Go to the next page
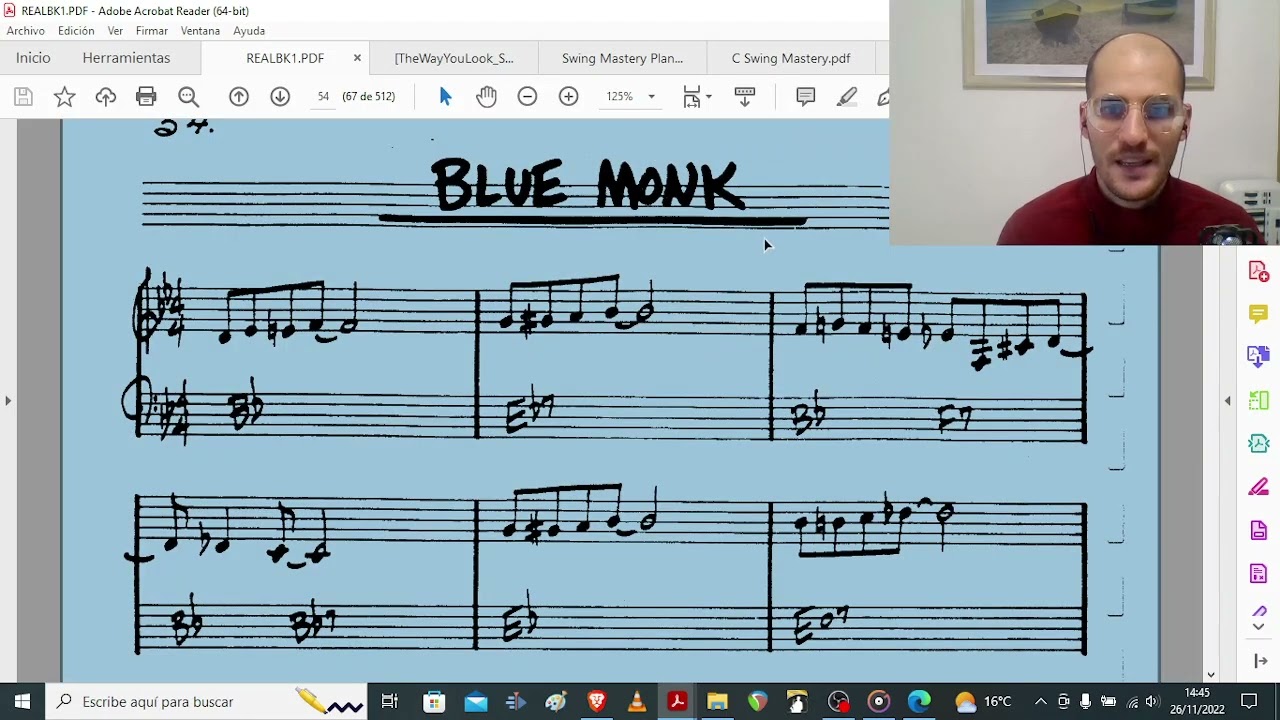The image size is (1280, 720). click(x=280, y=96)
